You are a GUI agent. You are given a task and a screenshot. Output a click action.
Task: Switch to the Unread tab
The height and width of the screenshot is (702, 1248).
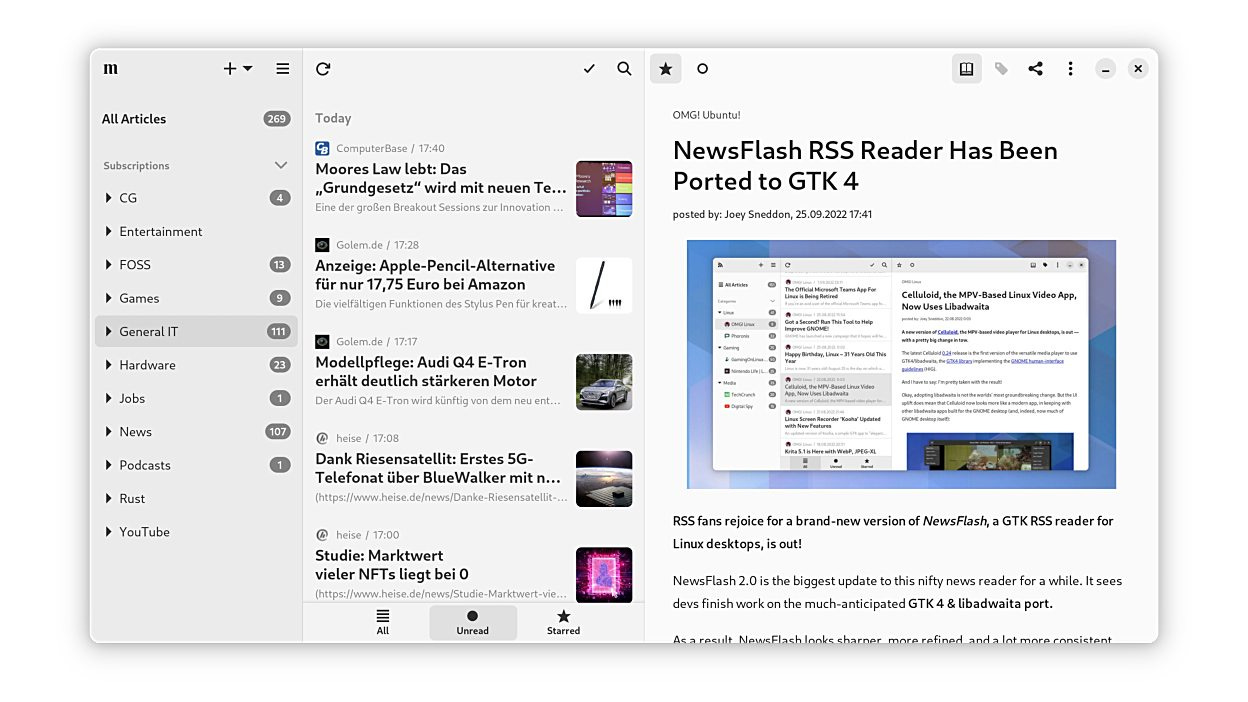click(473, 622)
